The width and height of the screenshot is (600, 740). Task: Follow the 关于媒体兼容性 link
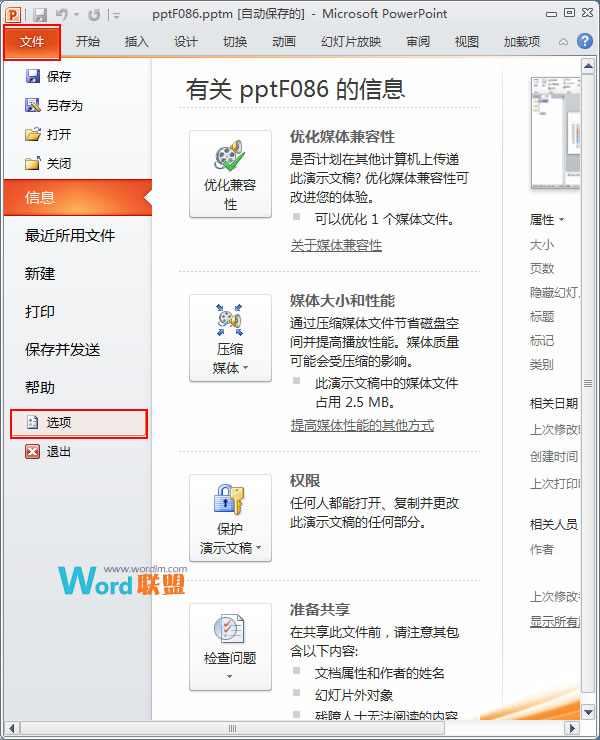pyautogui.click(x=336, y=245)
